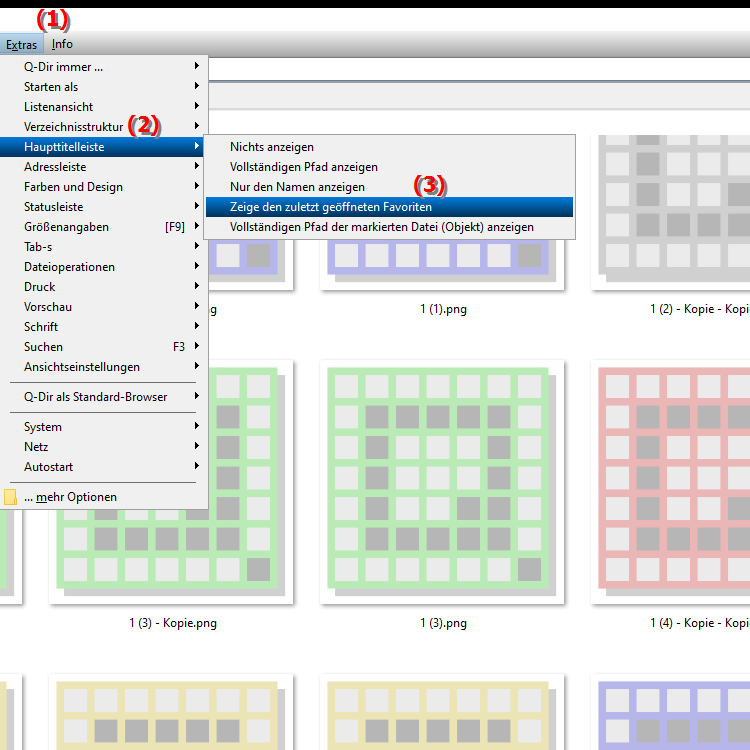Open the System submenu

pos(104,427)
